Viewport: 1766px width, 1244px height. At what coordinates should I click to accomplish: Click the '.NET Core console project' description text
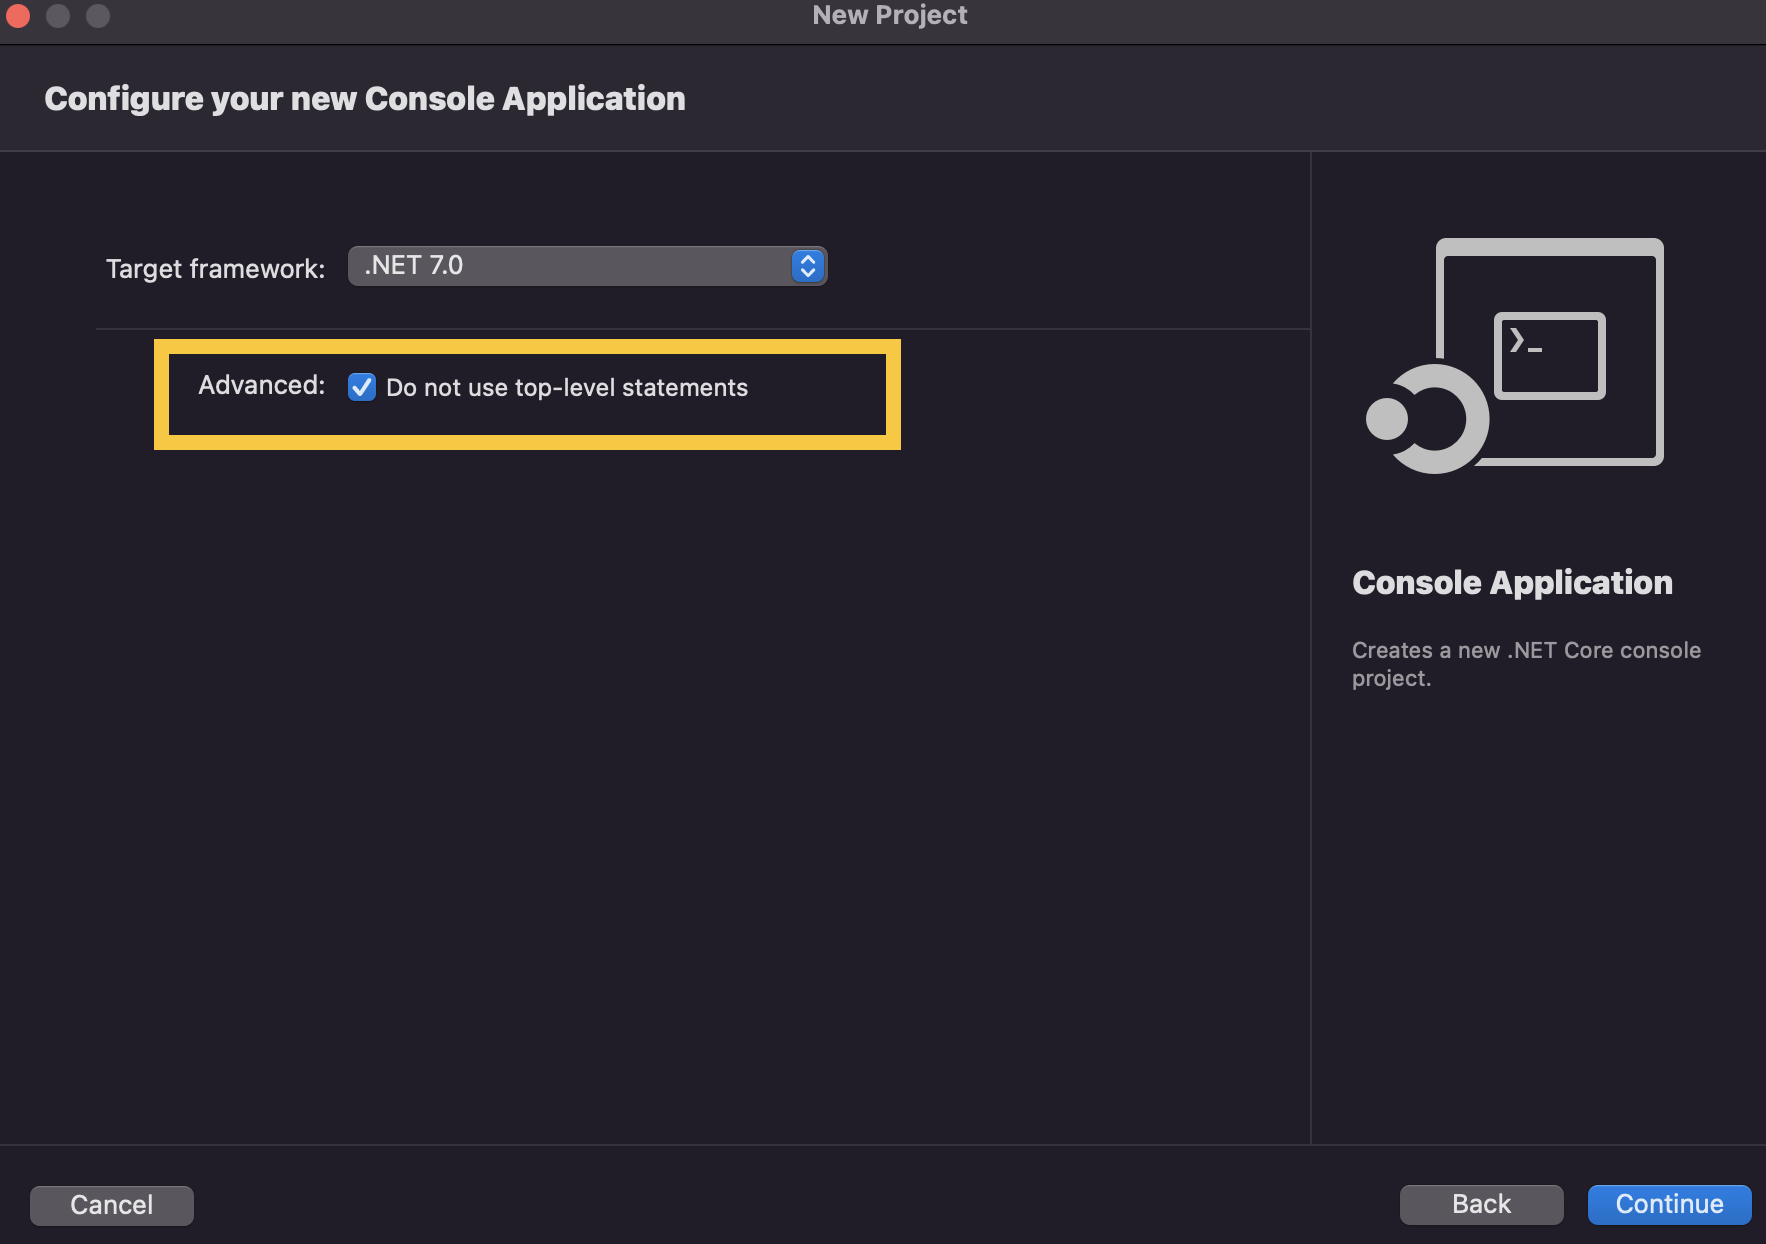1525,664
